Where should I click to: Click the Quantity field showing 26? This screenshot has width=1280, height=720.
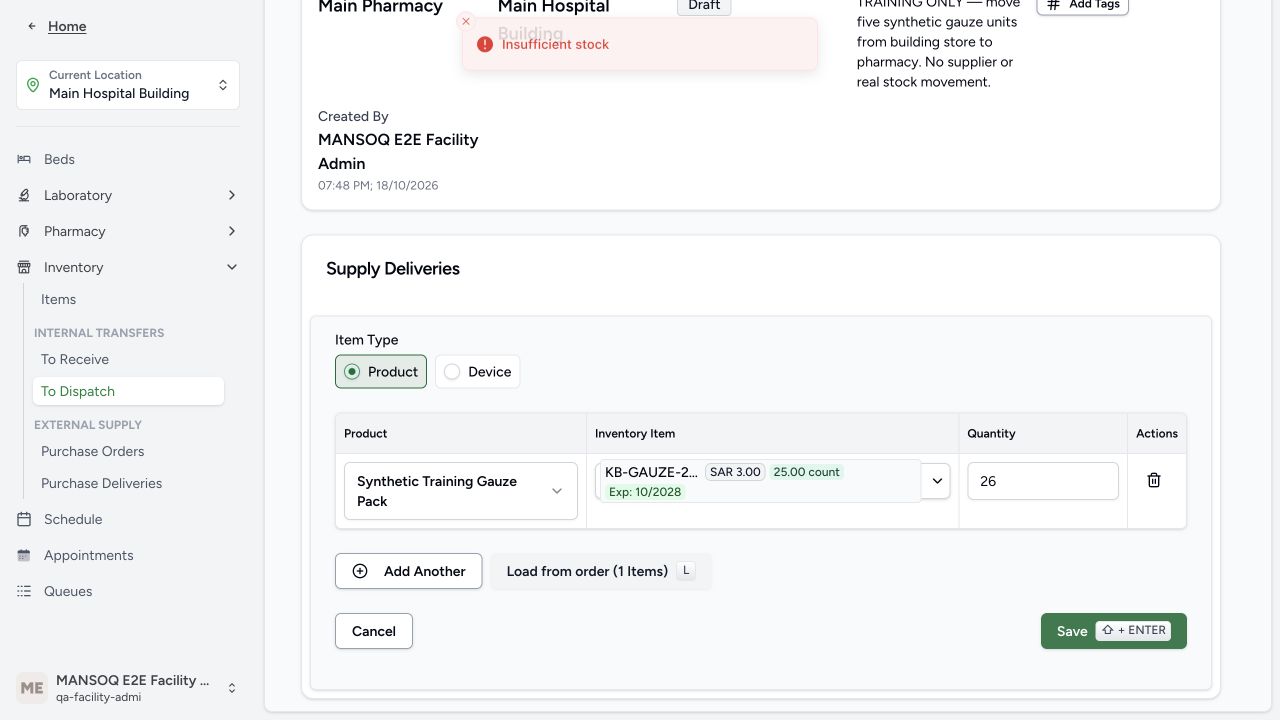point(1043,481)
